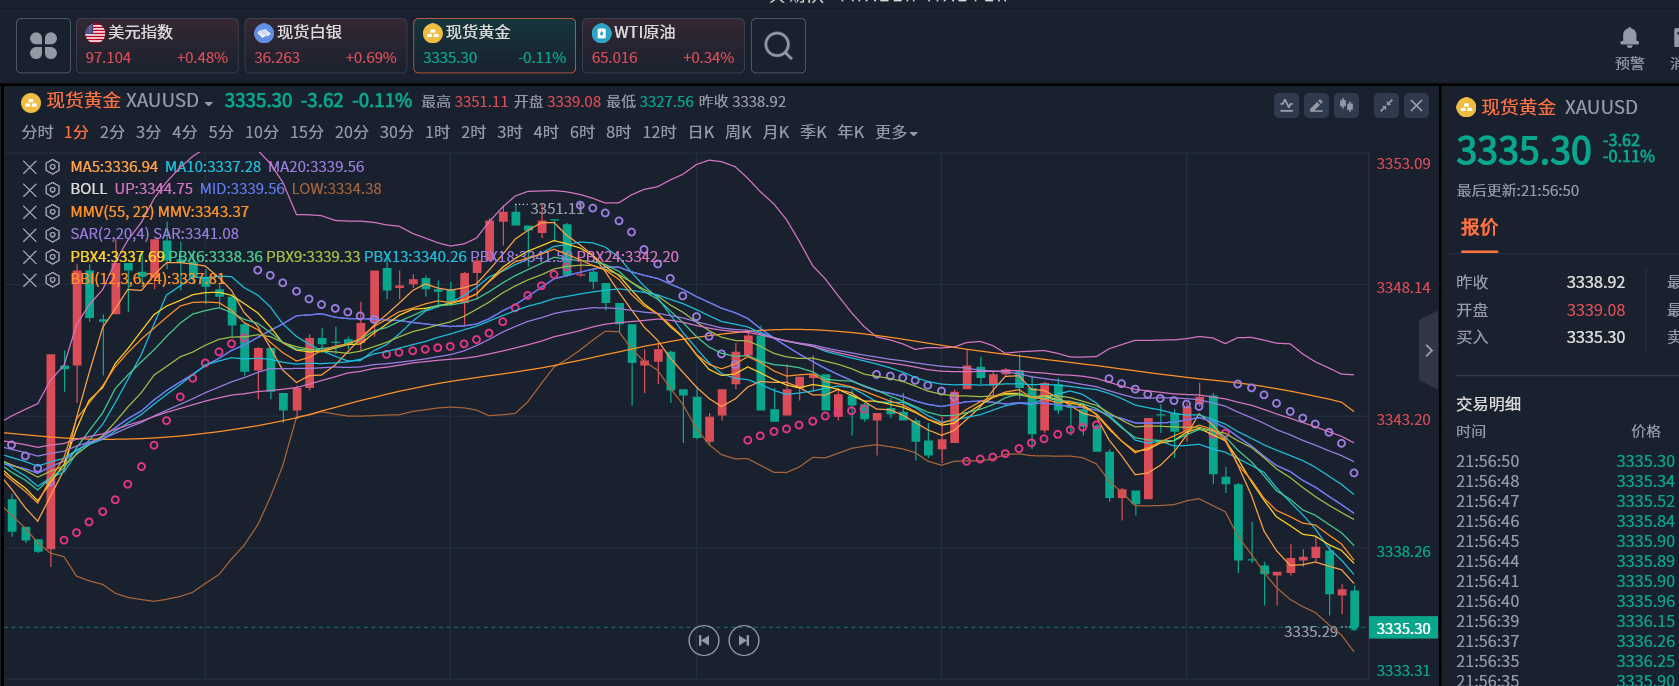Open BBI indicator settings gear
1679x686 pixels.
tap(53, 279)
